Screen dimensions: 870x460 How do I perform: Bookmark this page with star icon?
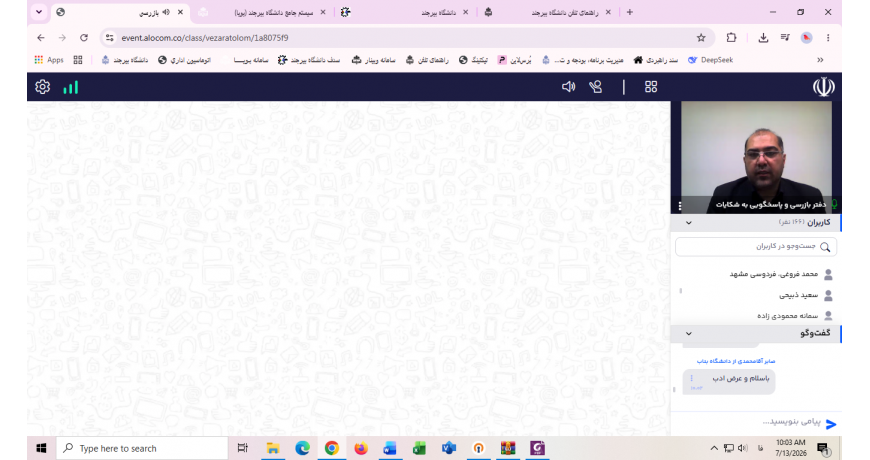[701, 38]
